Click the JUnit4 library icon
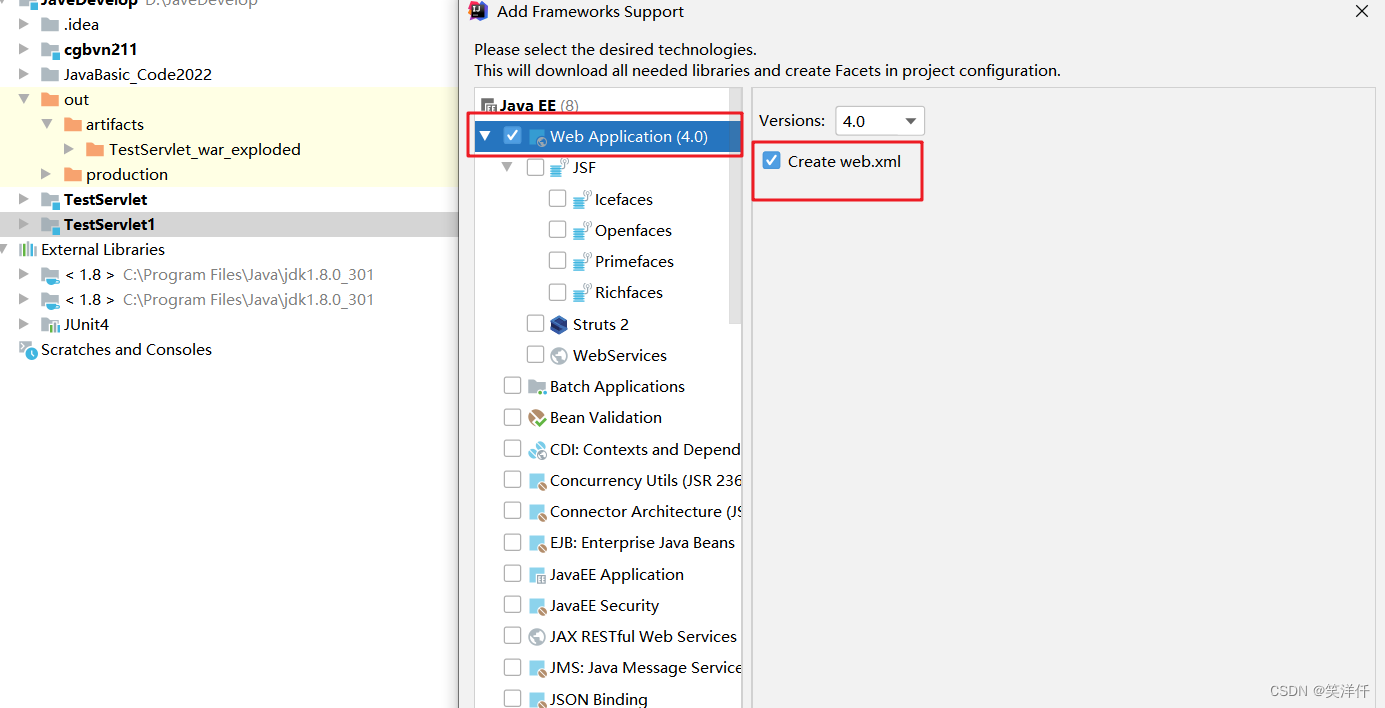Viewport: 1385px width, 708px height. (x=50, y=324)
